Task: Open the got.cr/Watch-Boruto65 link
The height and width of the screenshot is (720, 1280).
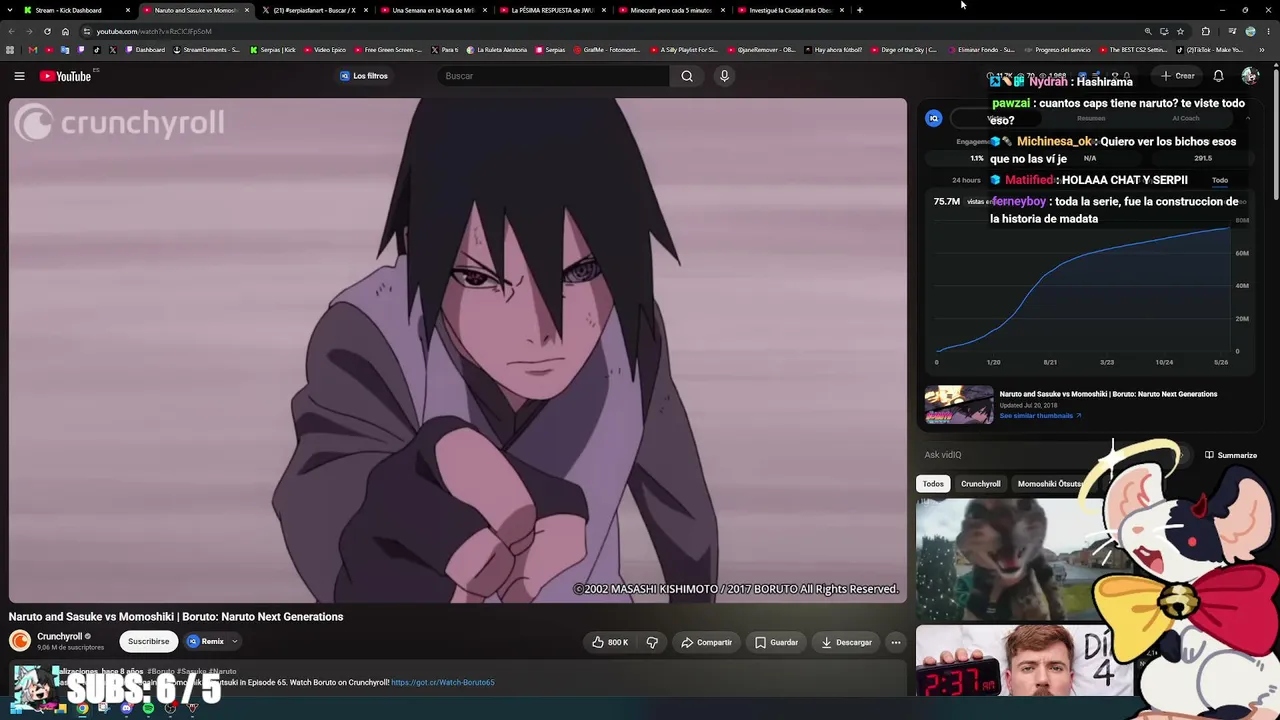Action: [443, 683]
